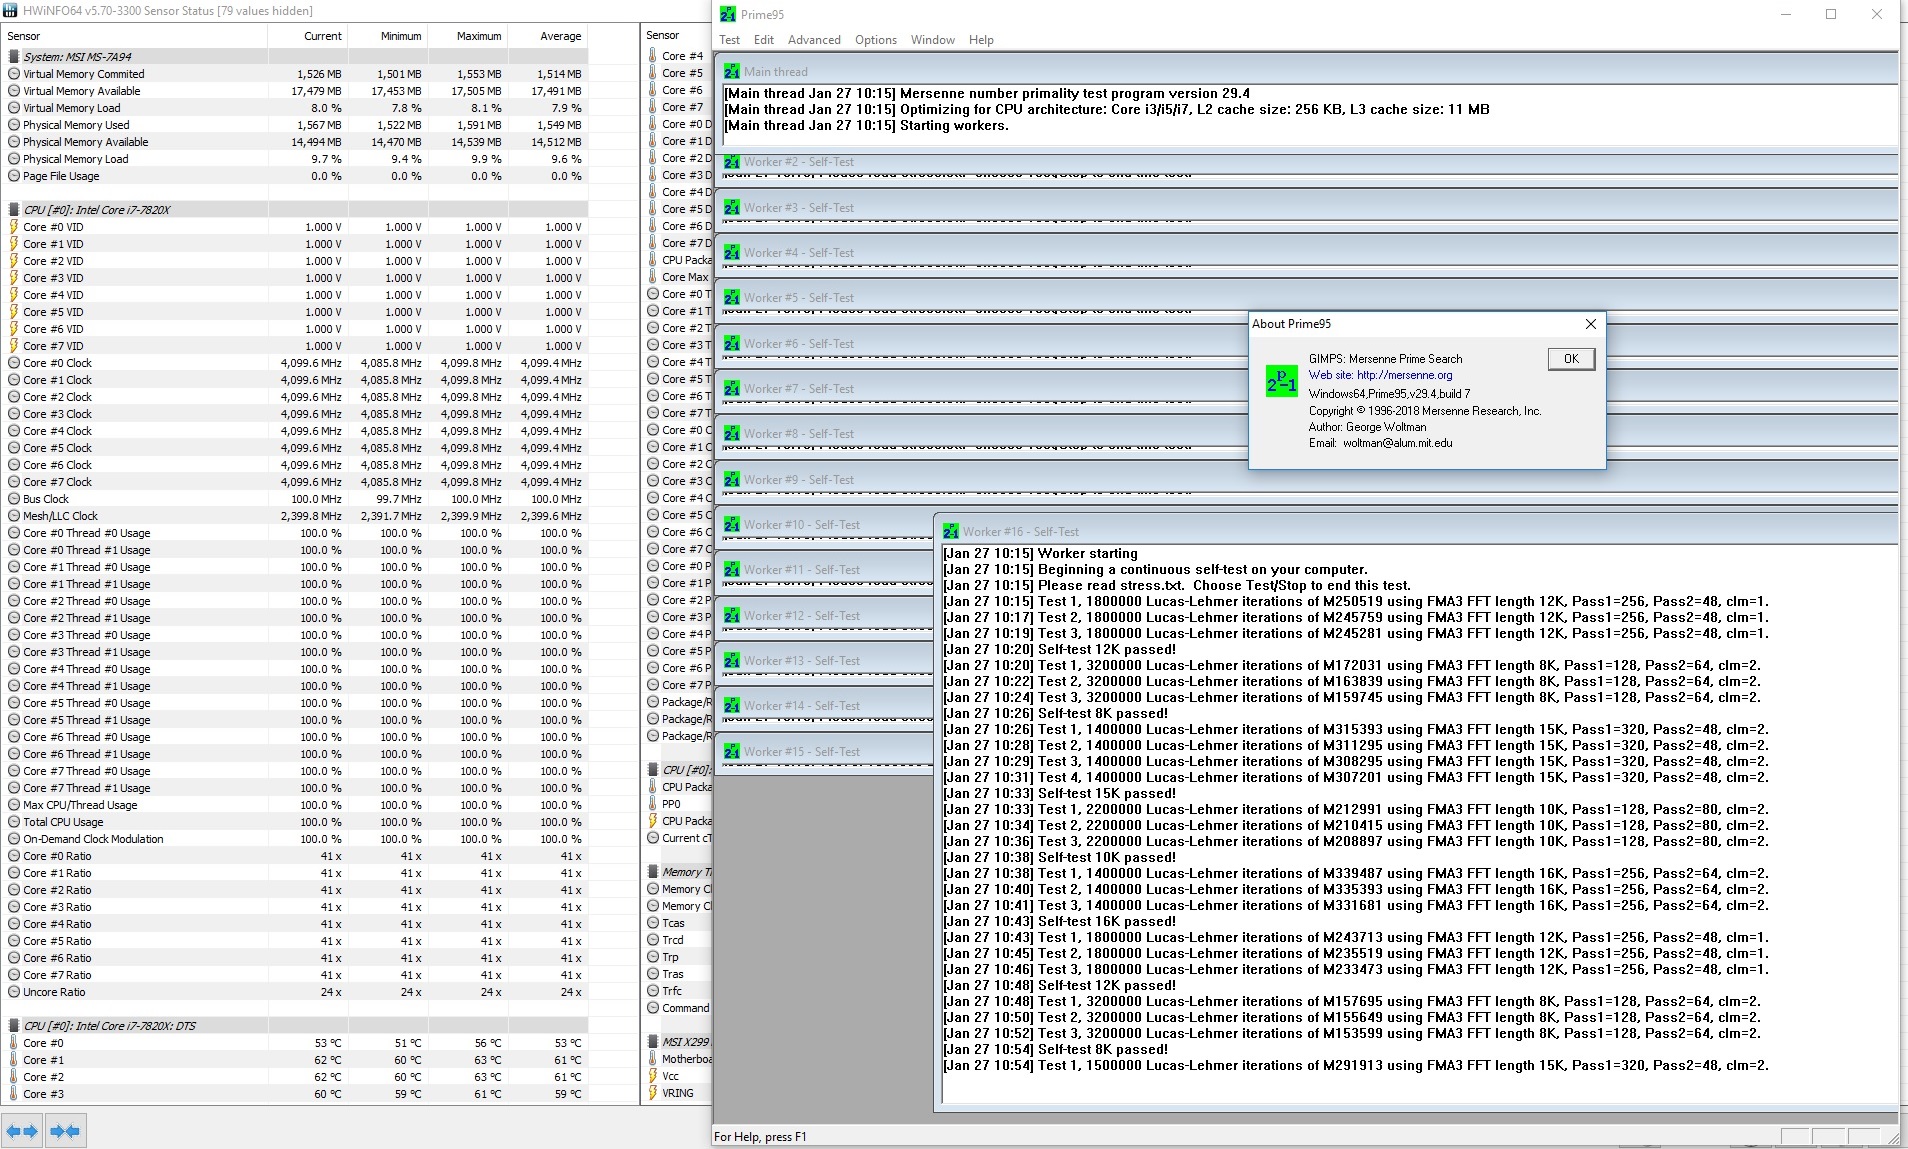Click the icon beside Total CPU Usage
The height and width of the screenshot is (1149, 1908).
pos(14,822)
